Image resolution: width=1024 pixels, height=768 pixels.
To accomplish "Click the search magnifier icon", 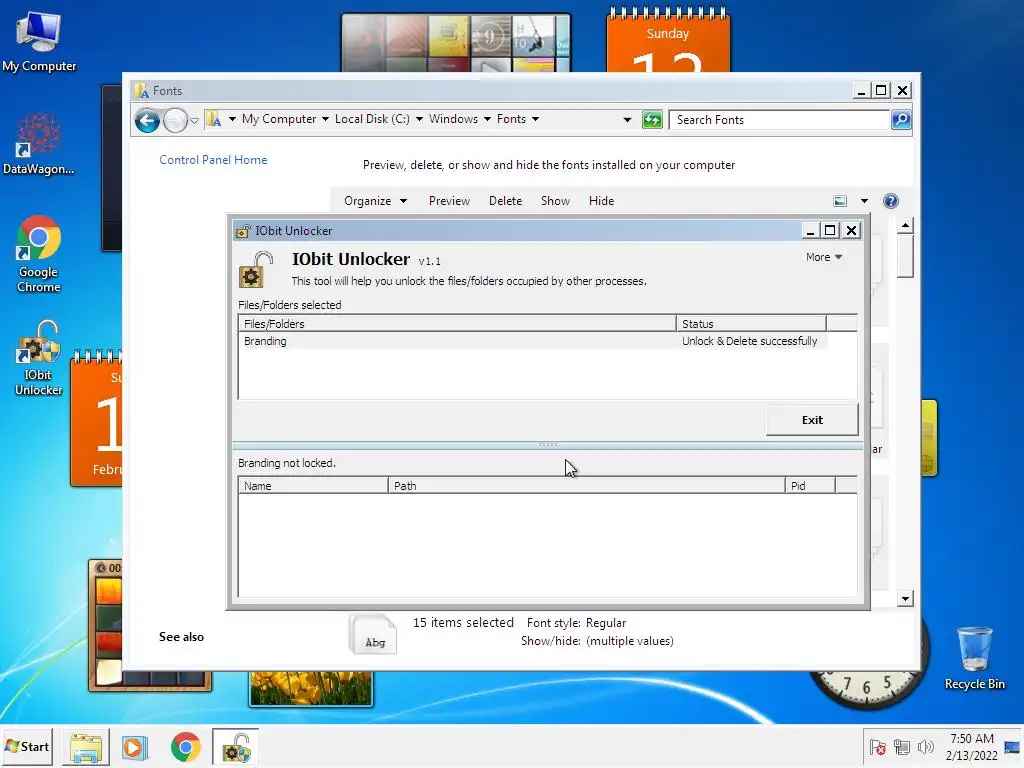I will point(901,120).
